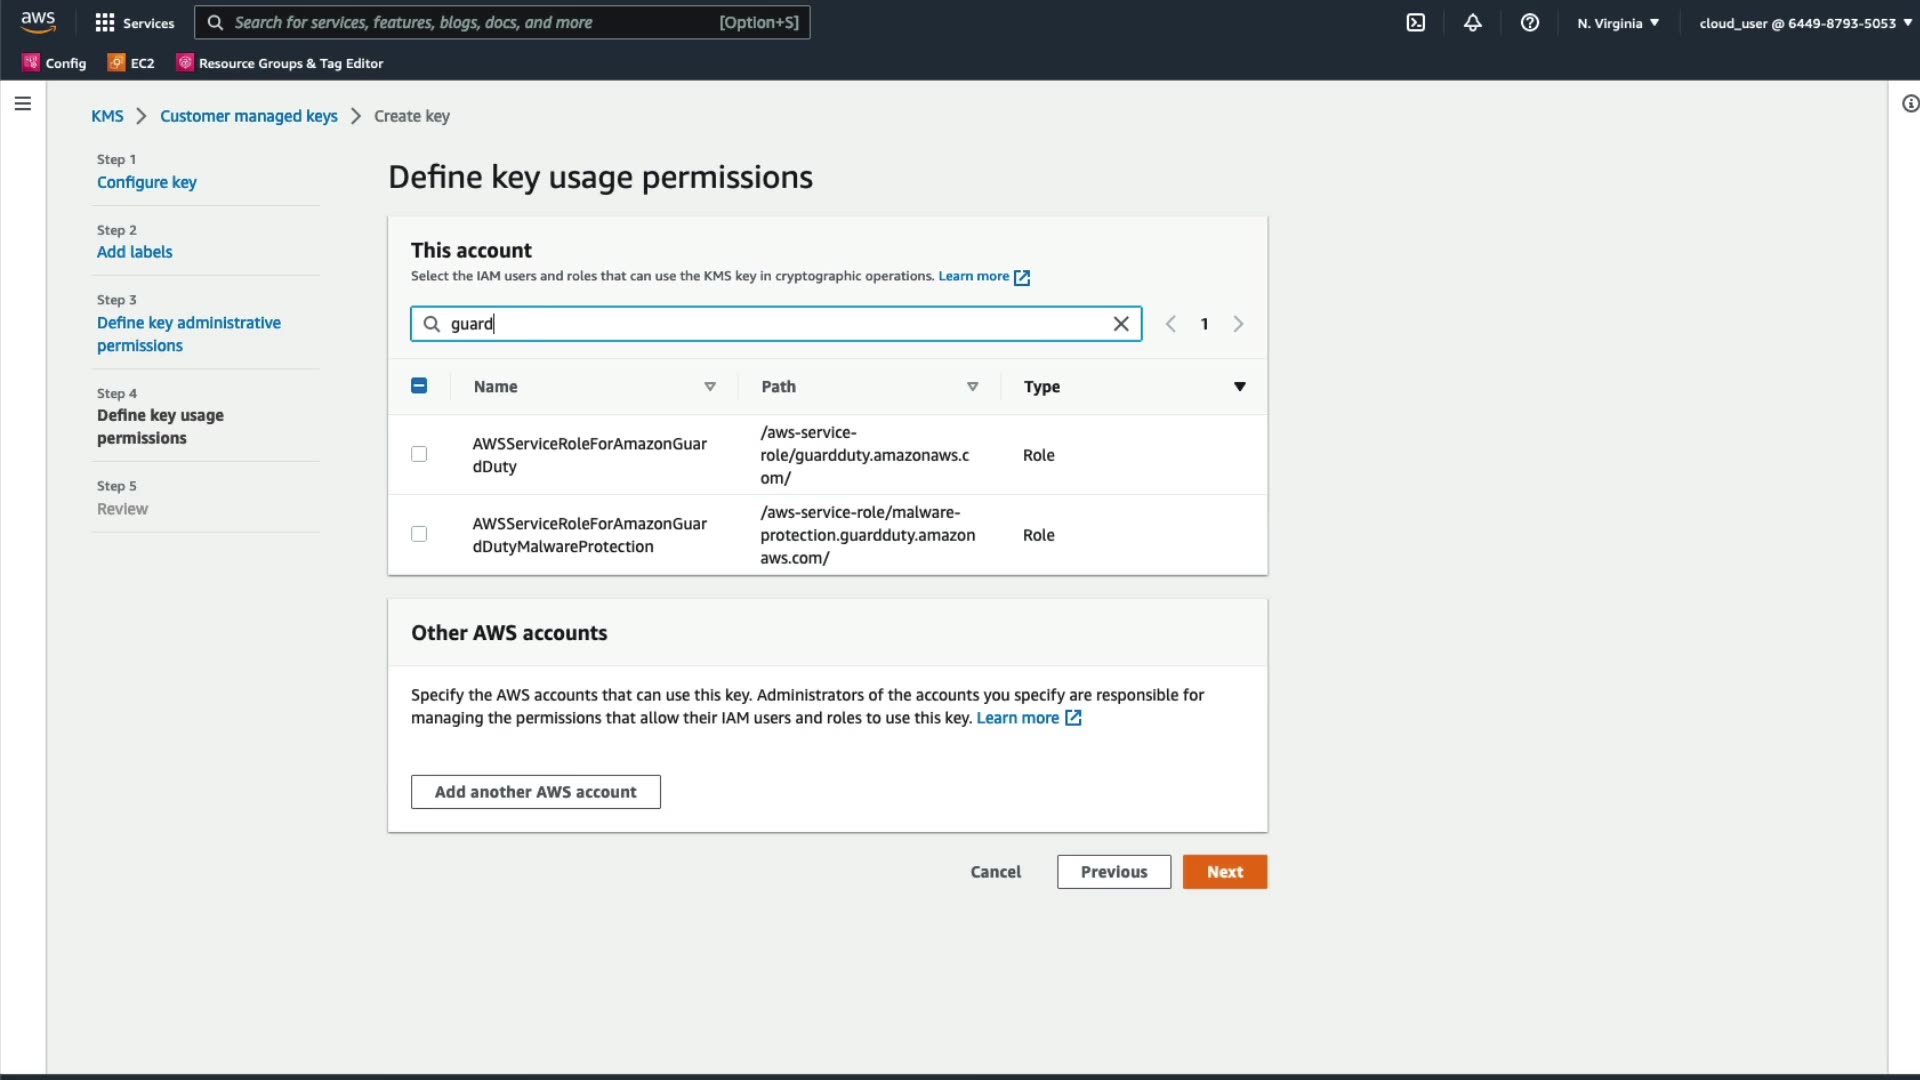Click Add another AWS account
This screenshot has height=1080, width=1920.
tap(535, 792)
